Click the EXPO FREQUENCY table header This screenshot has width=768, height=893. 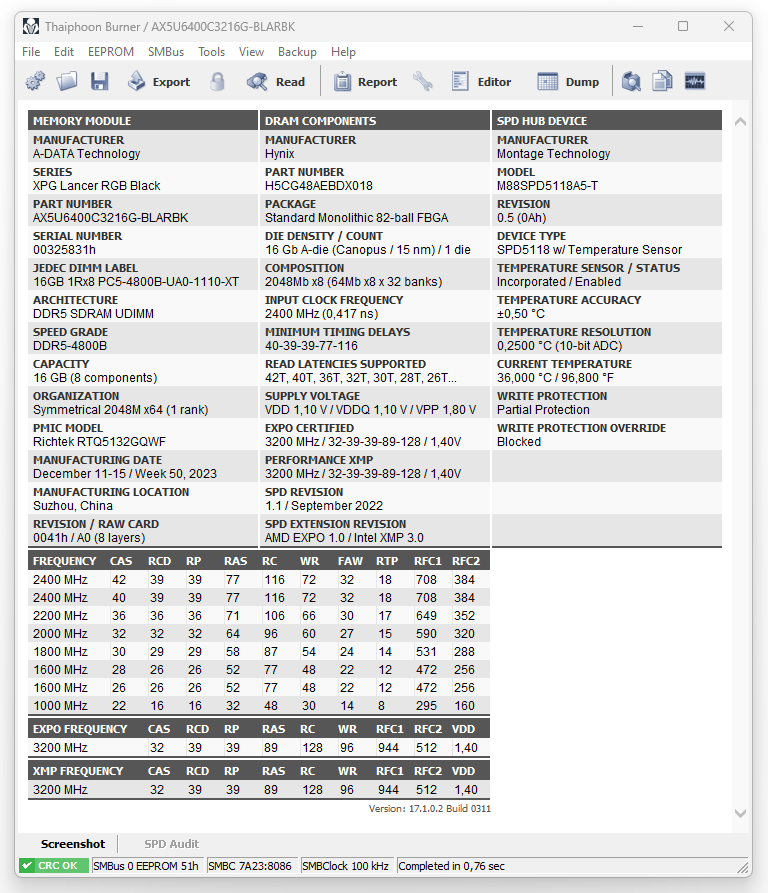click(x=80, y=729)
